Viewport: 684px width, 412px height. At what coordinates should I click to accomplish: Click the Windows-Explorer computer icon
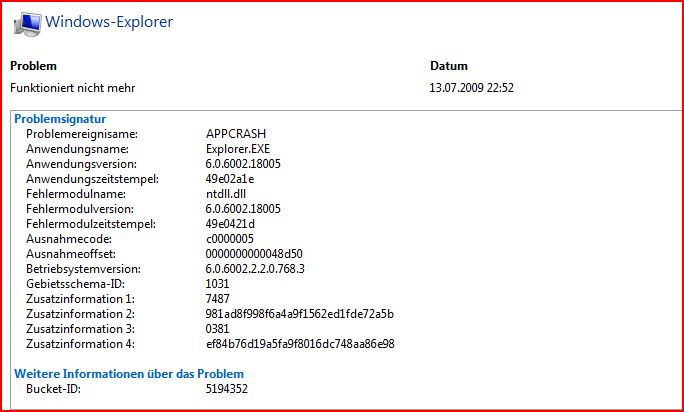(x=27, y=23)
